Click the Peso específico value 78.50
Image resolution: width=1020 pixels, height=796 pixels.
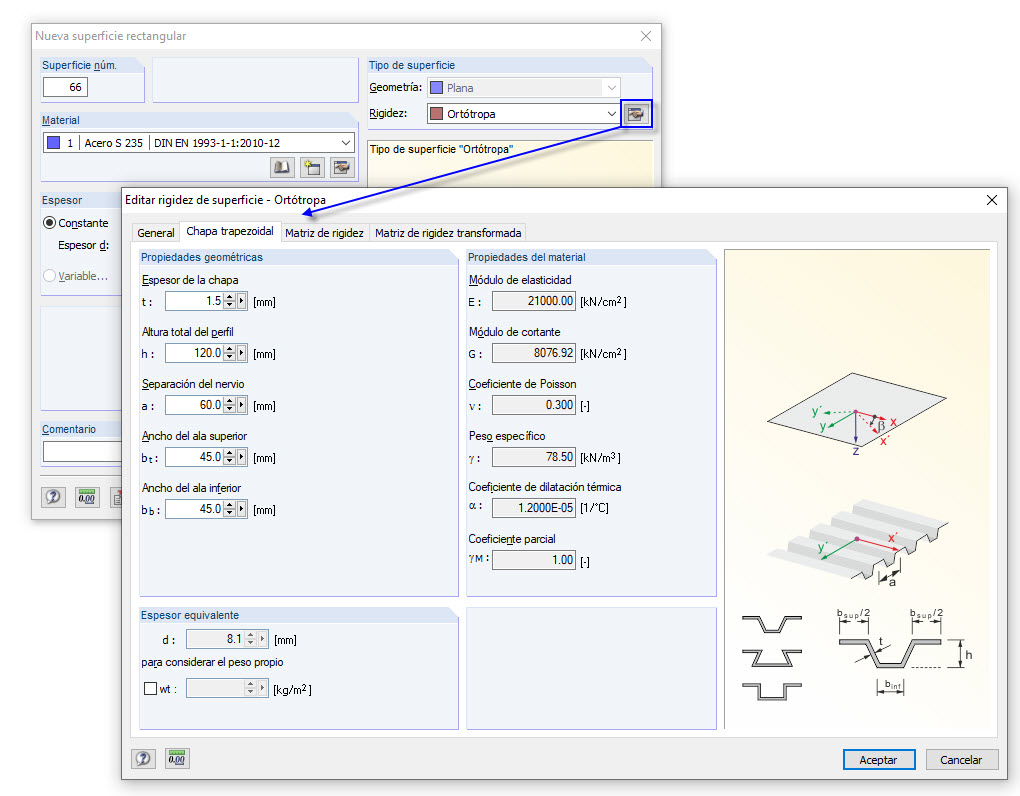coord(533,457)
